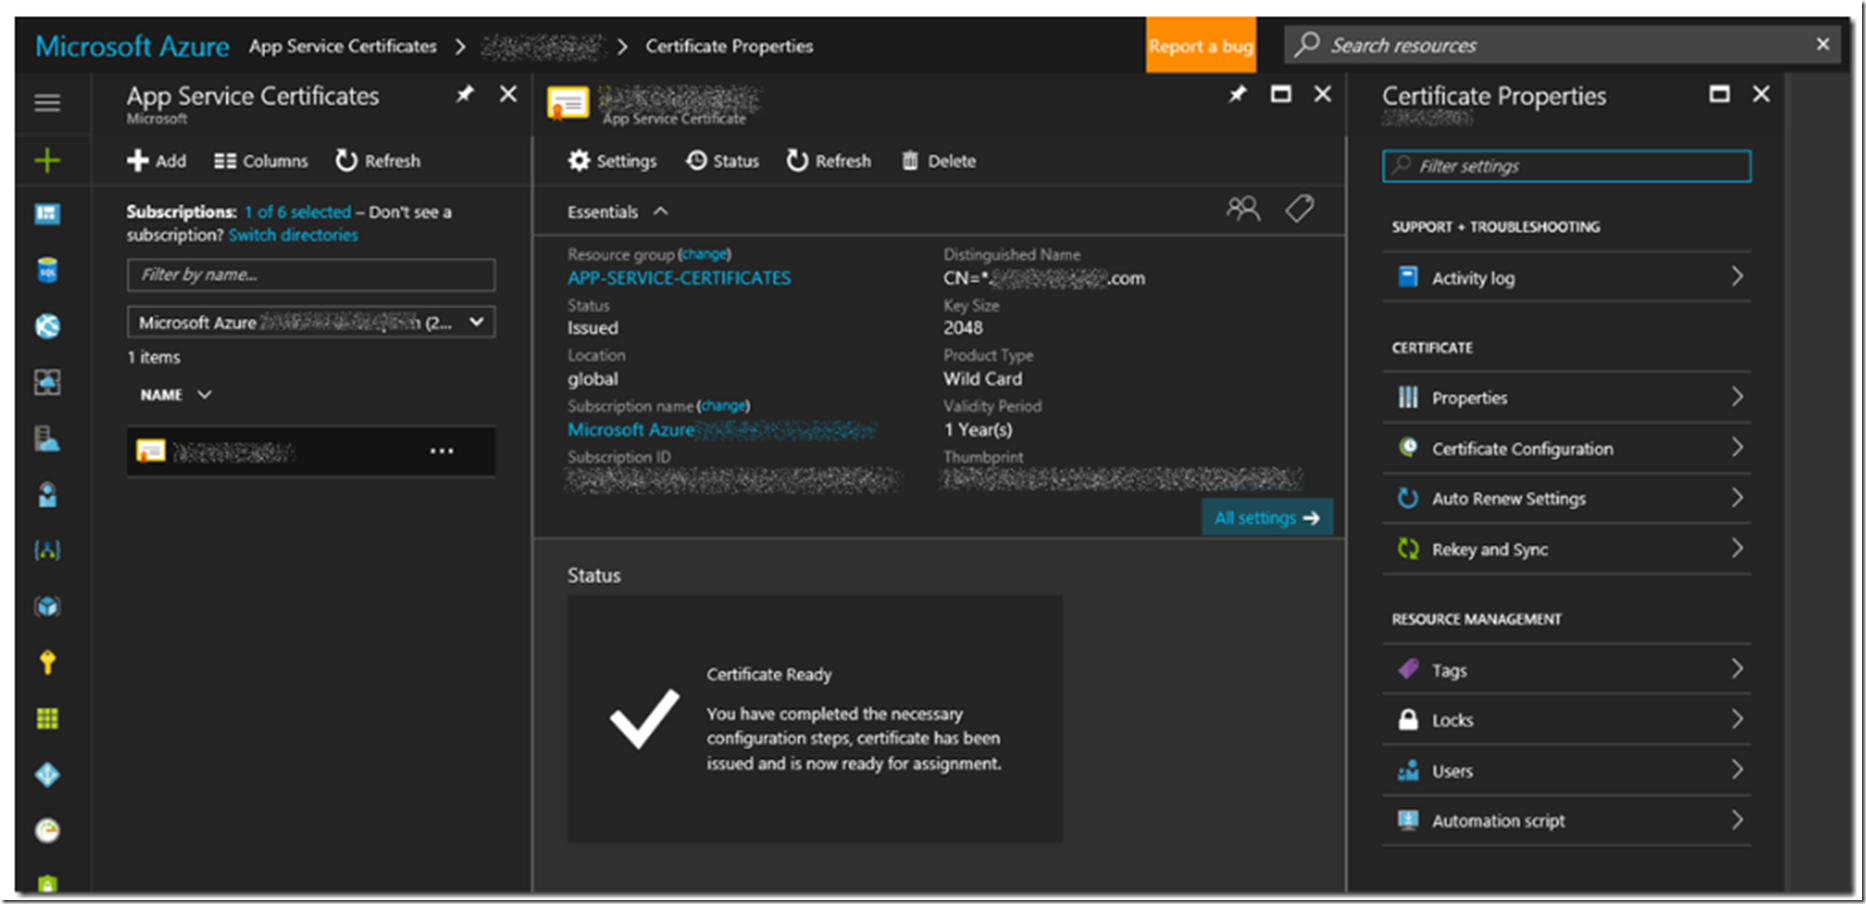The width and height of the screenshot is (1866, 904).
Task: Refresh the App Service Certificates list
Action: [x=378, y=161]
